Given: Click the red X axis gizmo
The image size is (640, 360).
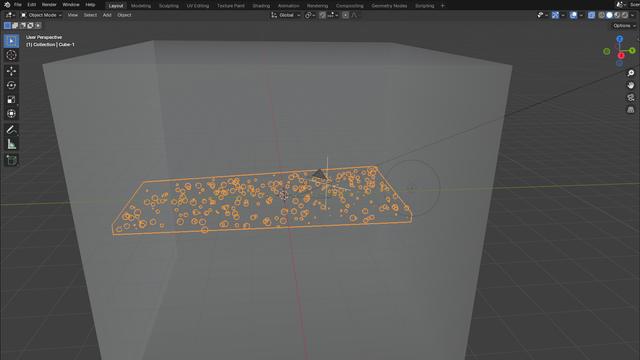Looking at the screenshot, I should 621,56.
